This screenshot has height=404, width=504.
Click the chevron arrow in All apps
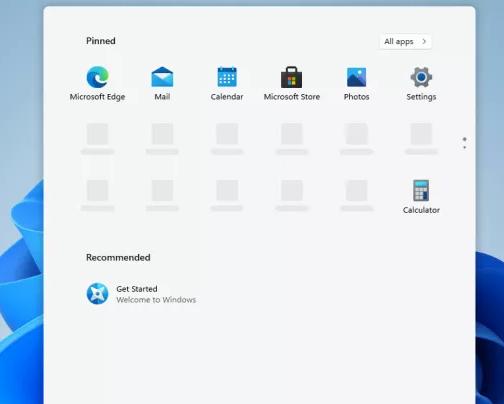[x=424, y=42]
